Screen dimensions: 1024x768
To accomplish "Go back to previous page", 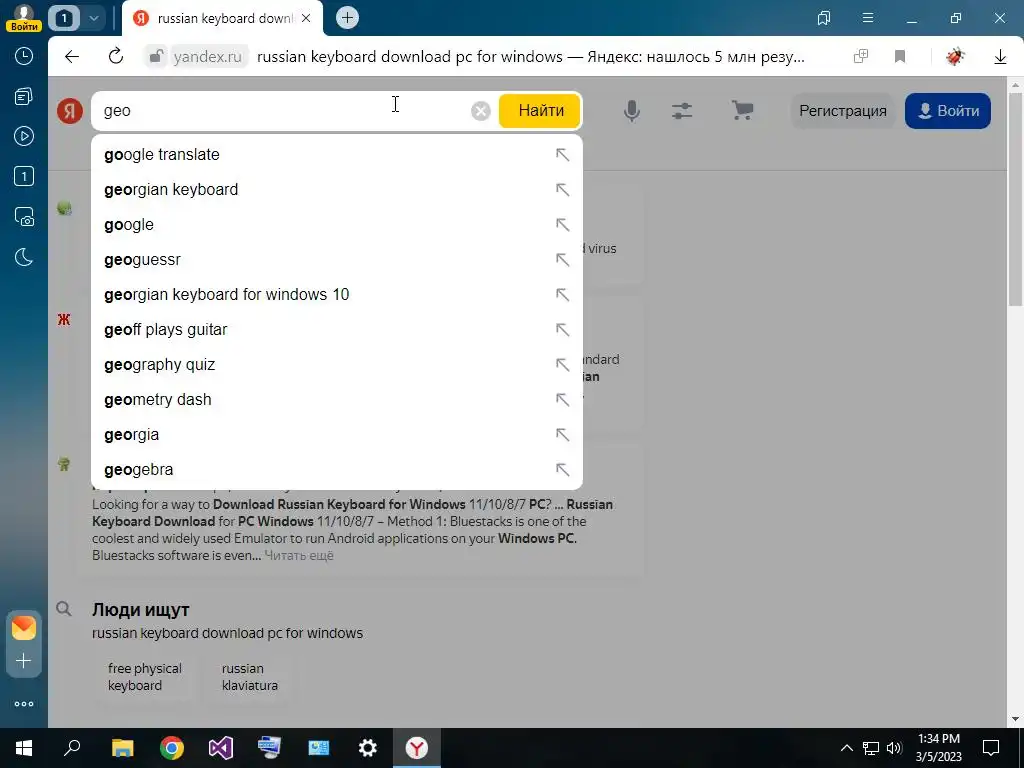I will pyautogui.click(x=72, y=57).
